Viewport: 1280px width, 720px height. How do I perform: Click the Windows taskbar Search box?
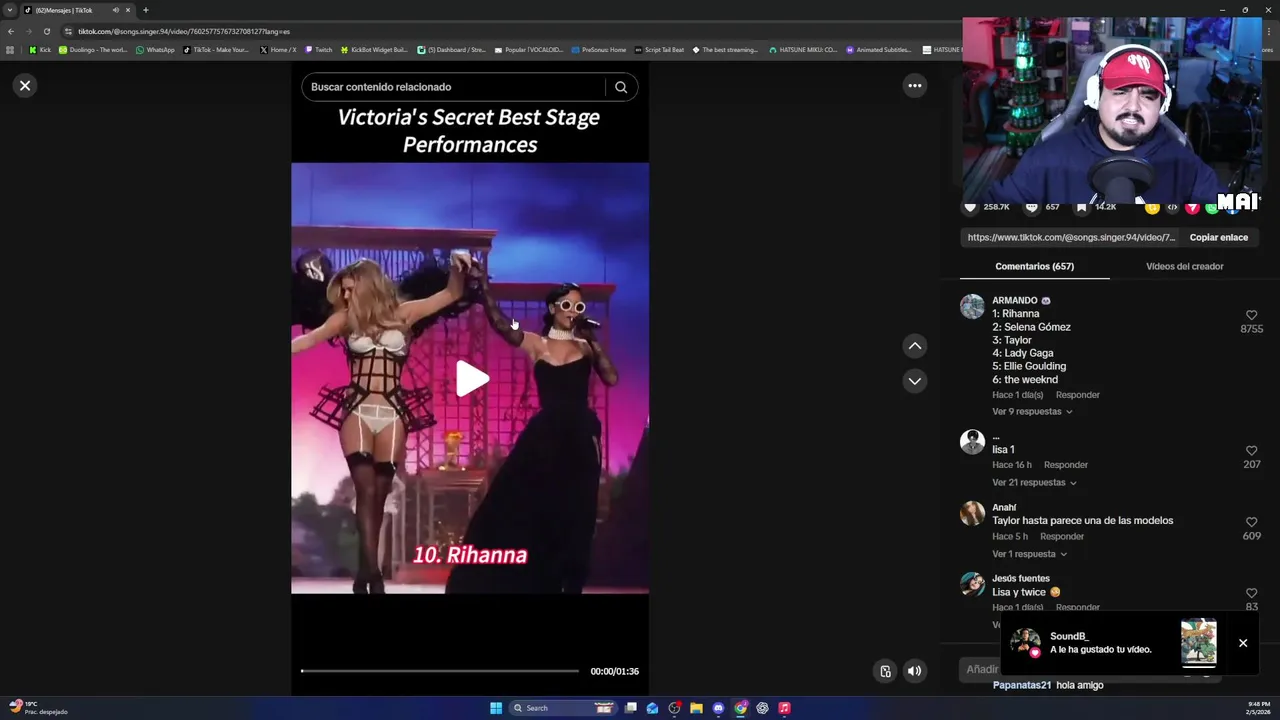[x=561, y=708]
